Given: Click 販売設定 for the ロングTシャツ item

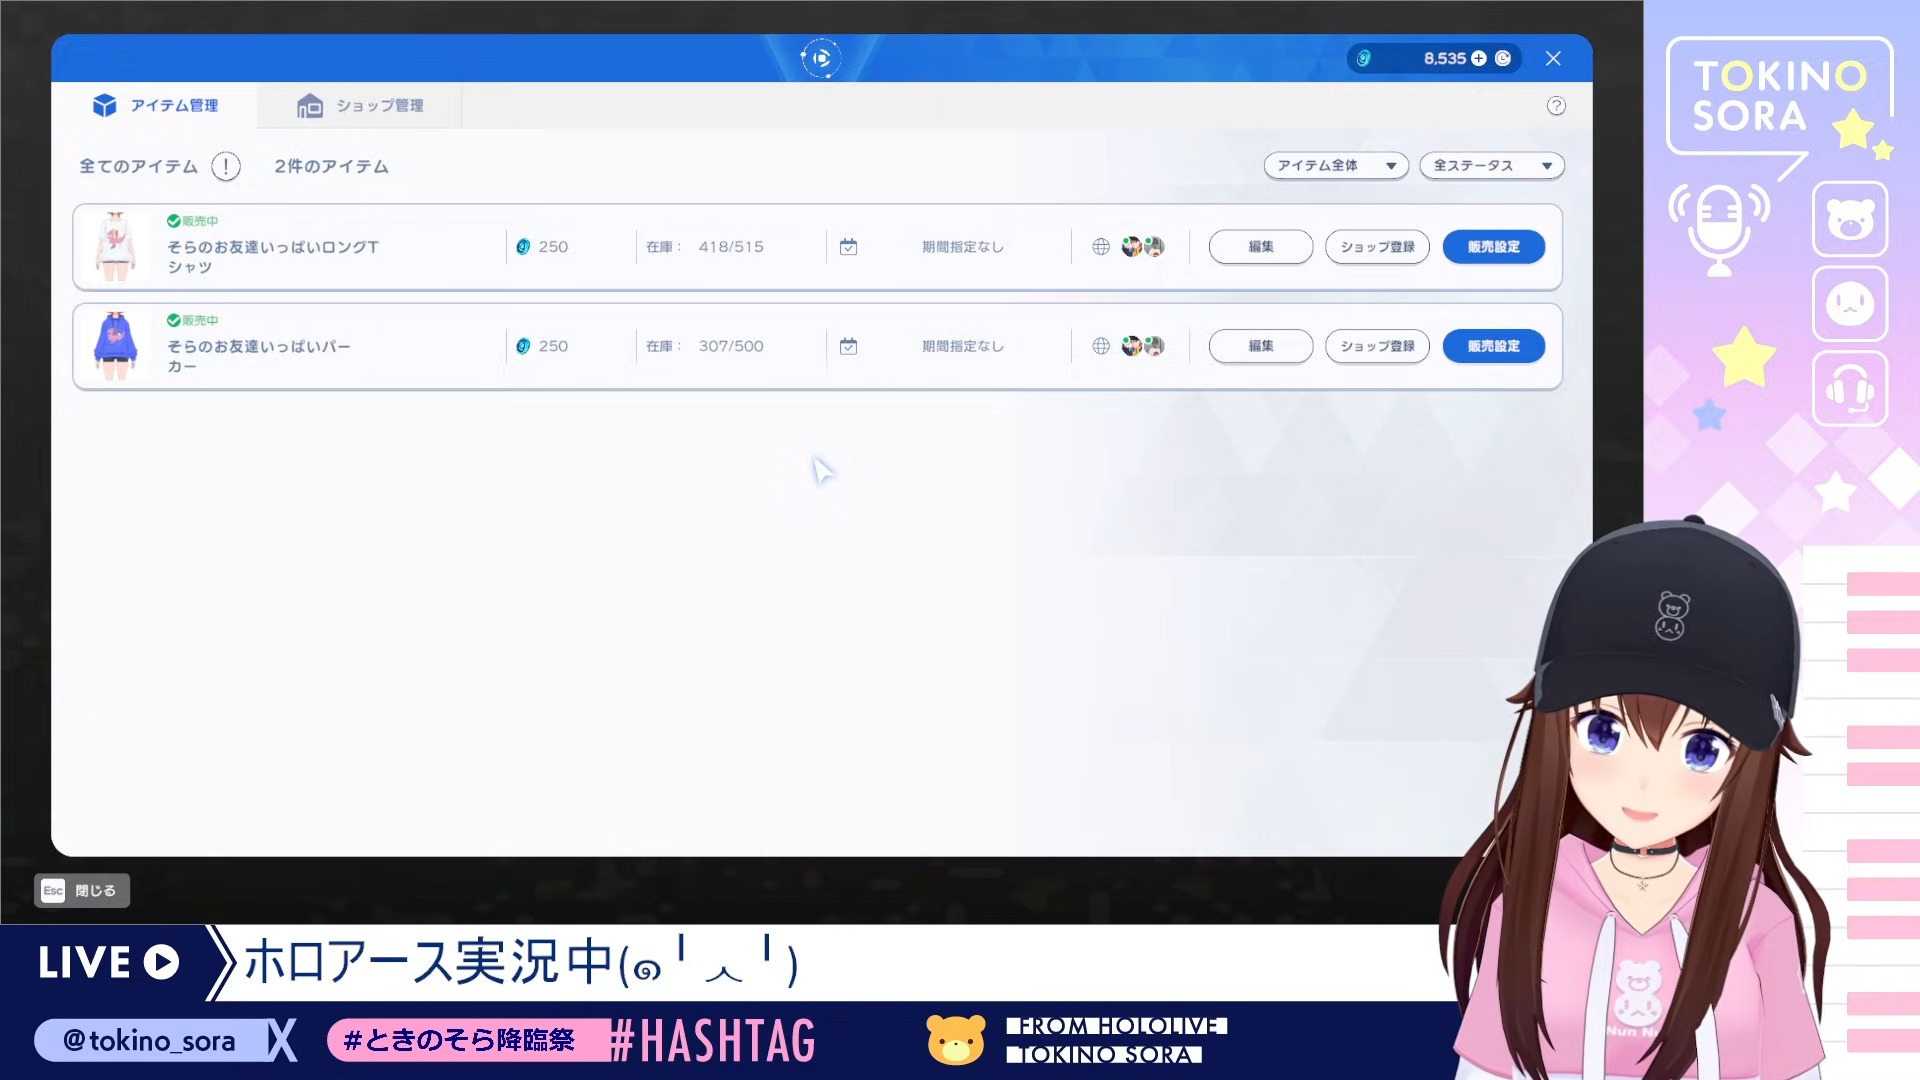Looking at the screenshot, I should pos(1494,247).
